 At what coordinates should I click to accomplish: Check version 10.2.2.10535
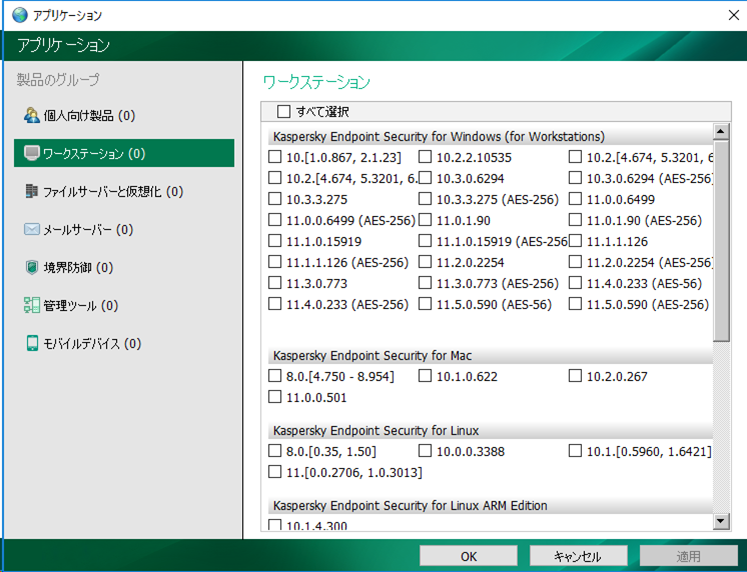425,157
